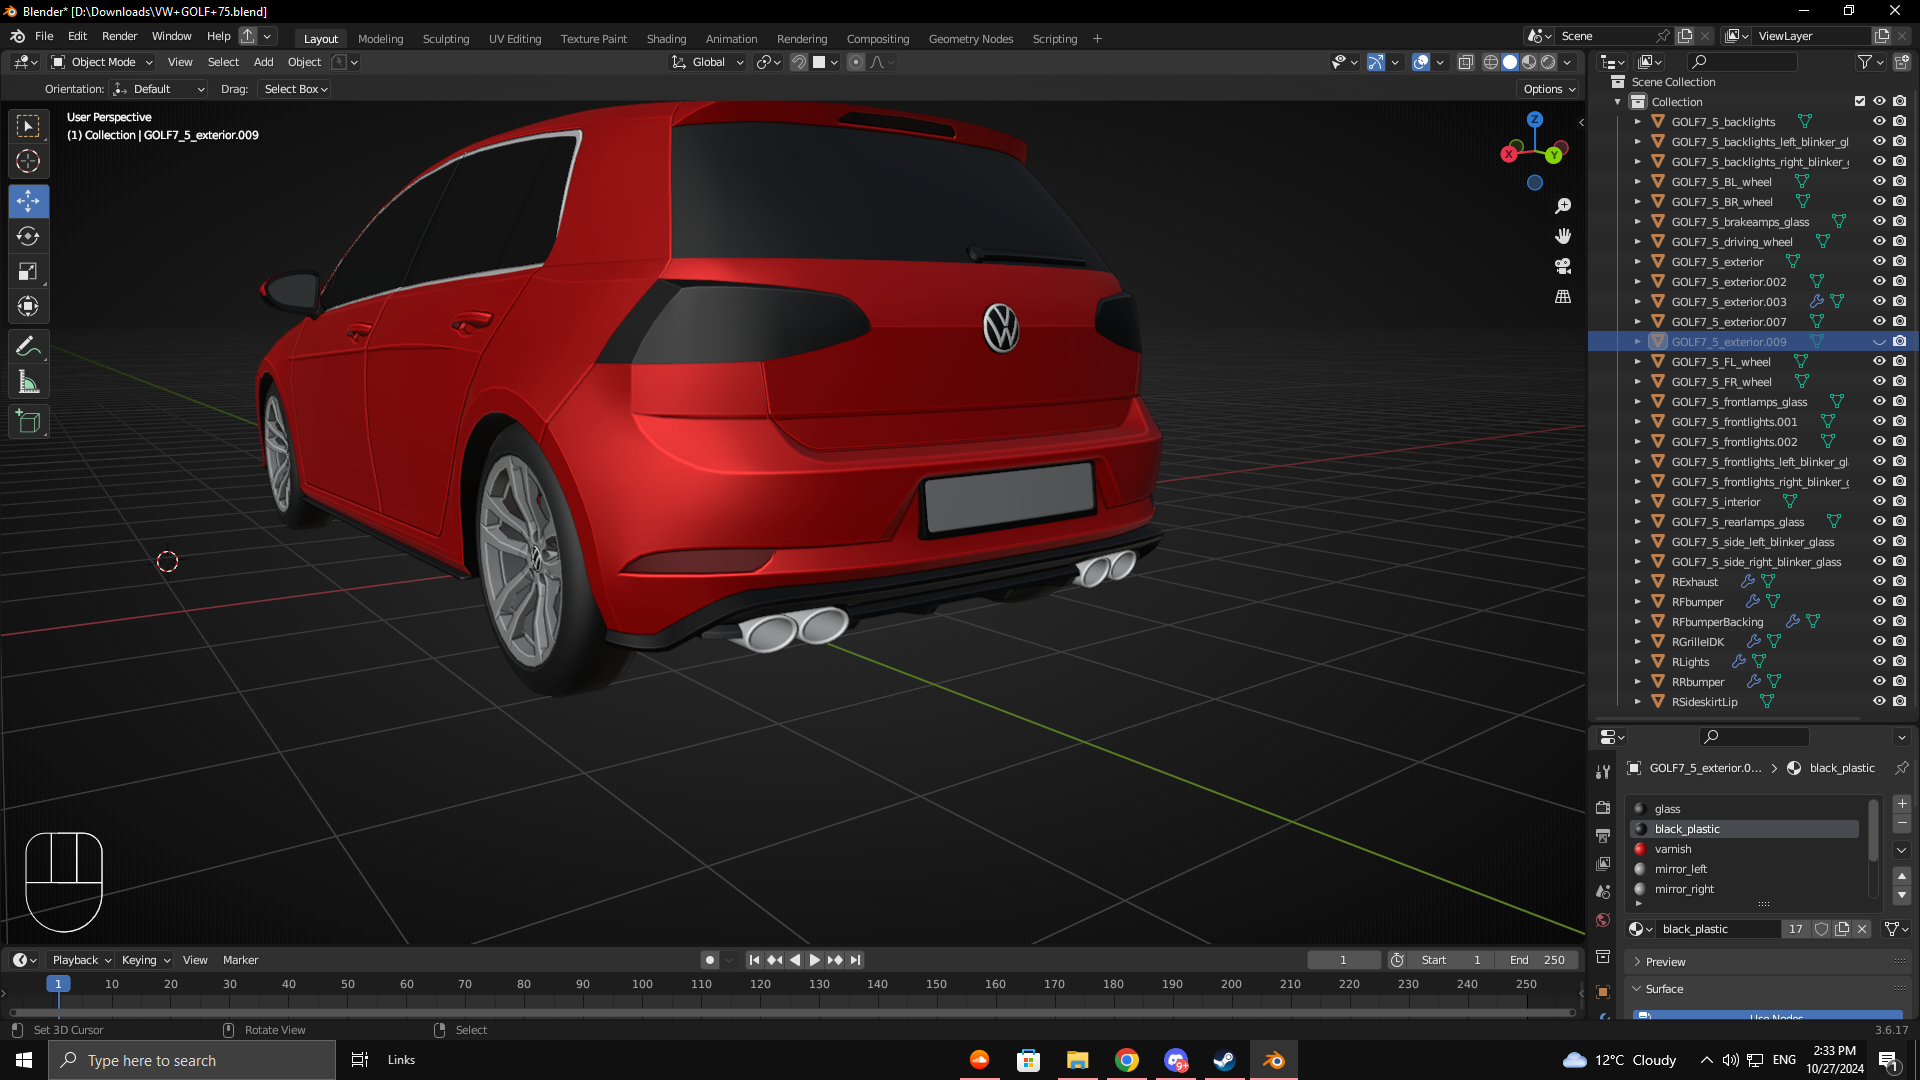Expand the GOLF7_5_backlights tree item
The width and height of the screenshot is (1920, 1080).
[x=1637, y=122]
